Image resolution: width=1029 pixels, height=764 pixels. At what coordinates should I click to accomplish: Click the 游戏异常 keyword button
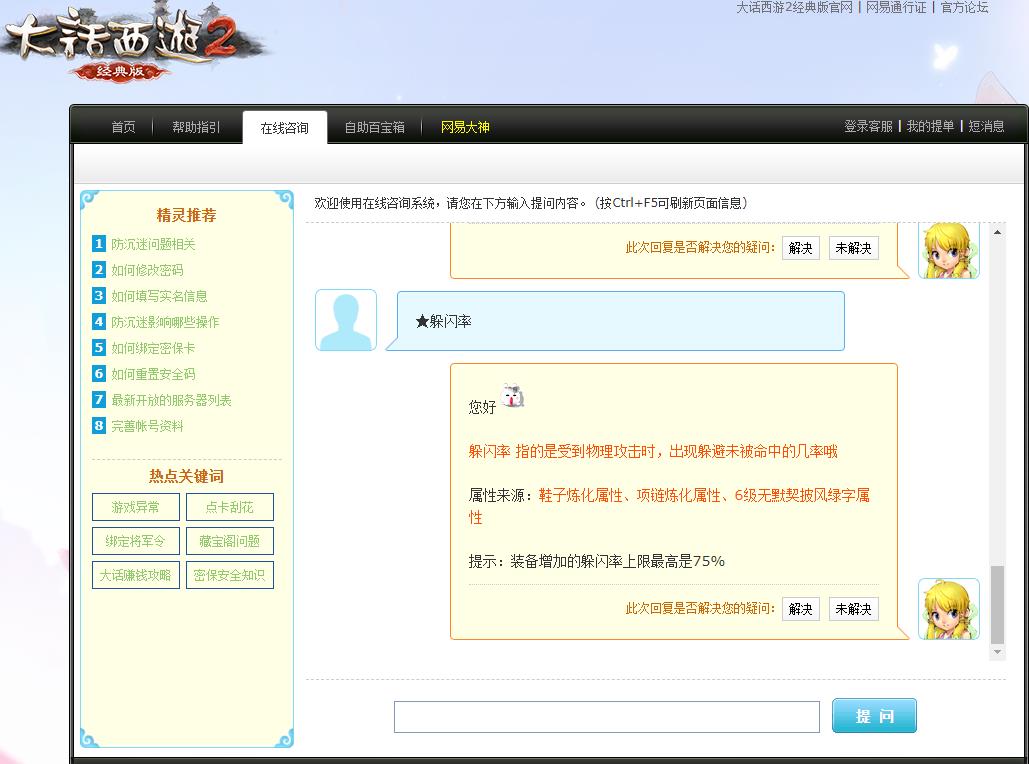tap(136, 507)
